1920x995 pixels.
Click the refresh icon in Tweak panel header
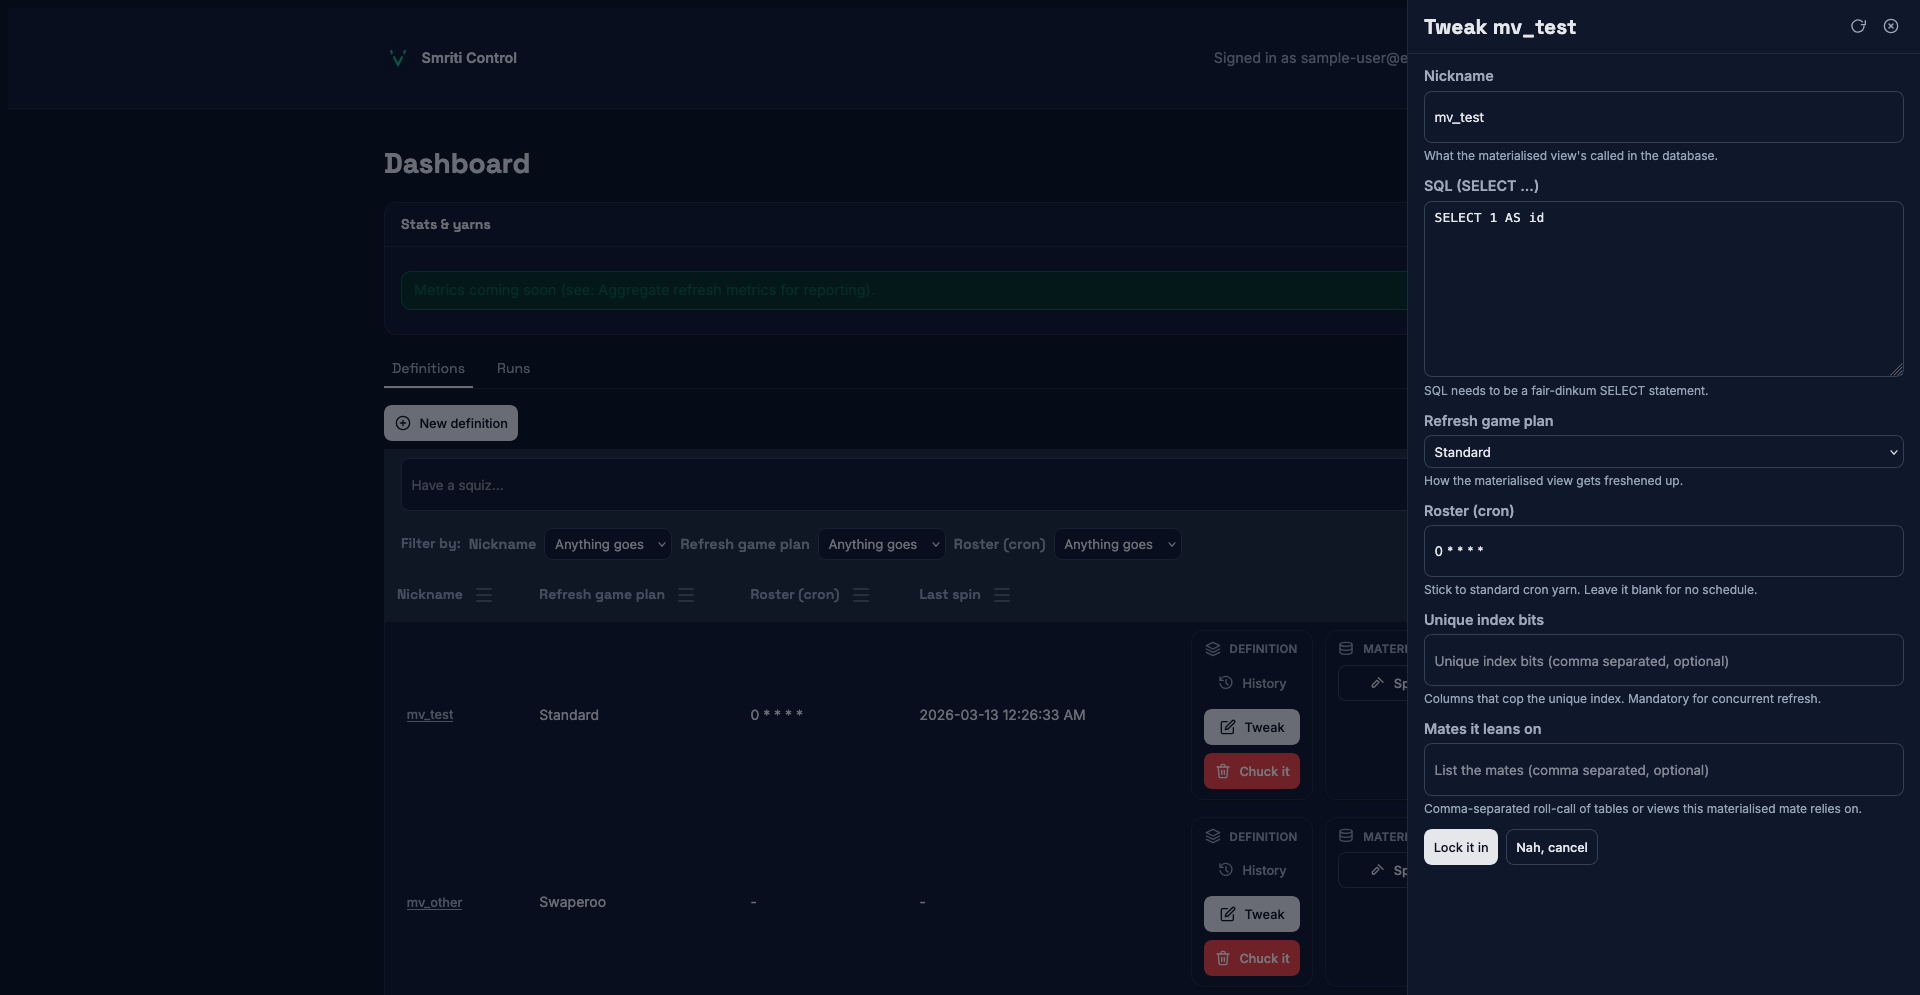[x=1858, y=26]
